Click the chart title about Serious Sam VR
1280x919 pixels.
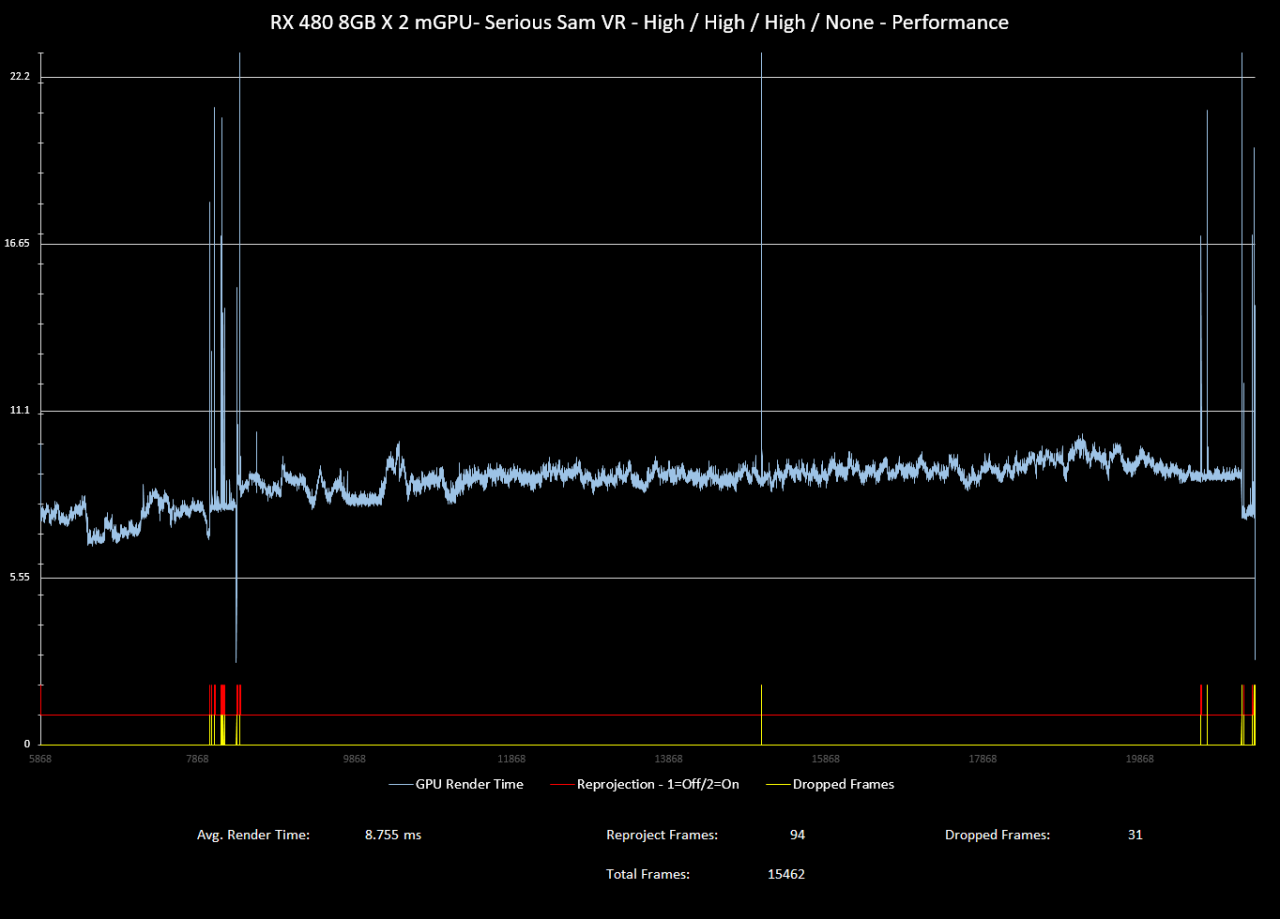(639, 22)
